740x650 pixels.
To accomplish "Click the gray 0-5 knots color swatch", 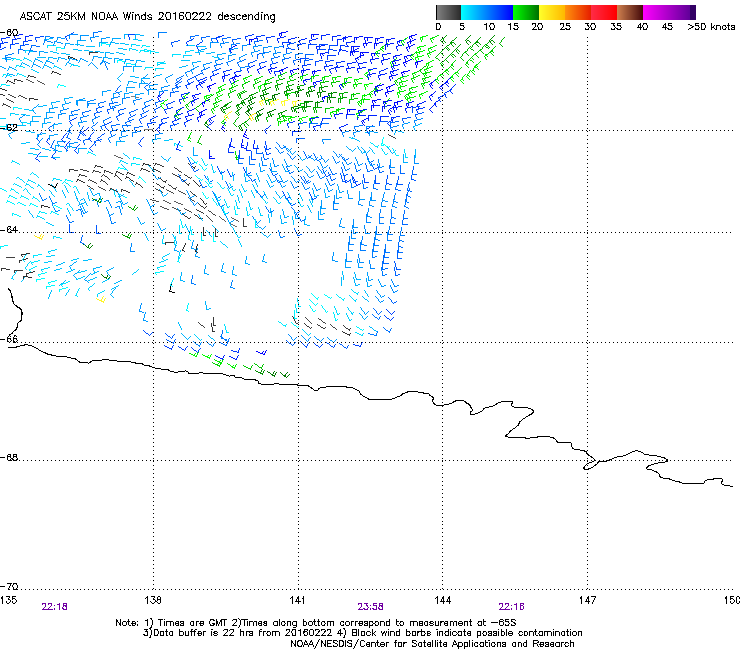I will coord(448,12).
